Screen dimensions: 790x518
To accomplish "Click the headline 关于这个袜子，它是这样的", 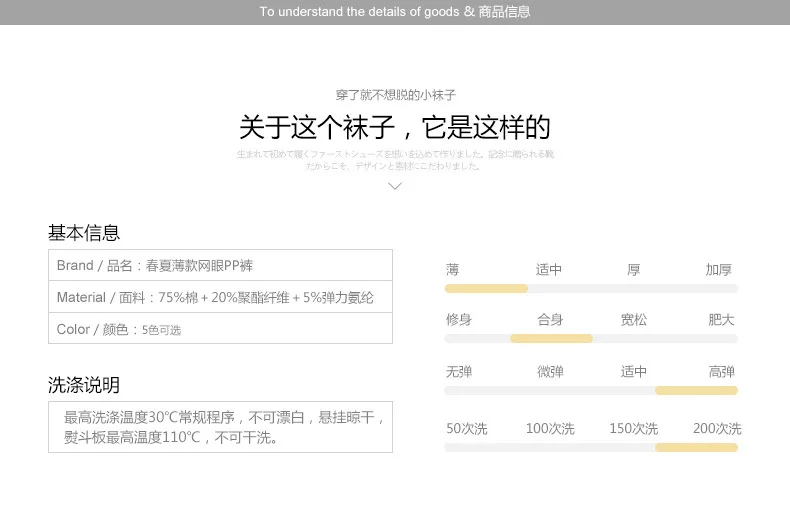I will click(x=395, y=127).
